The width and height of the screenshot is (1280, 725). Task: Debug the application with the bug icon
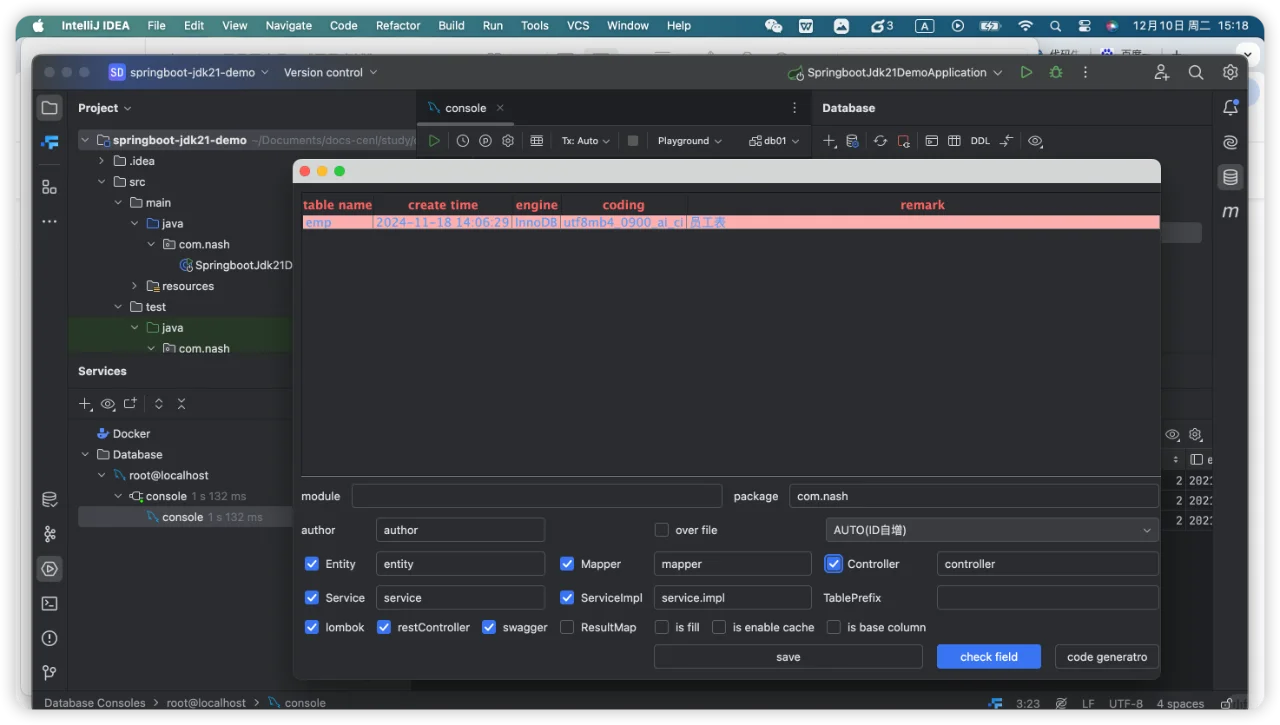point(1055,72)
